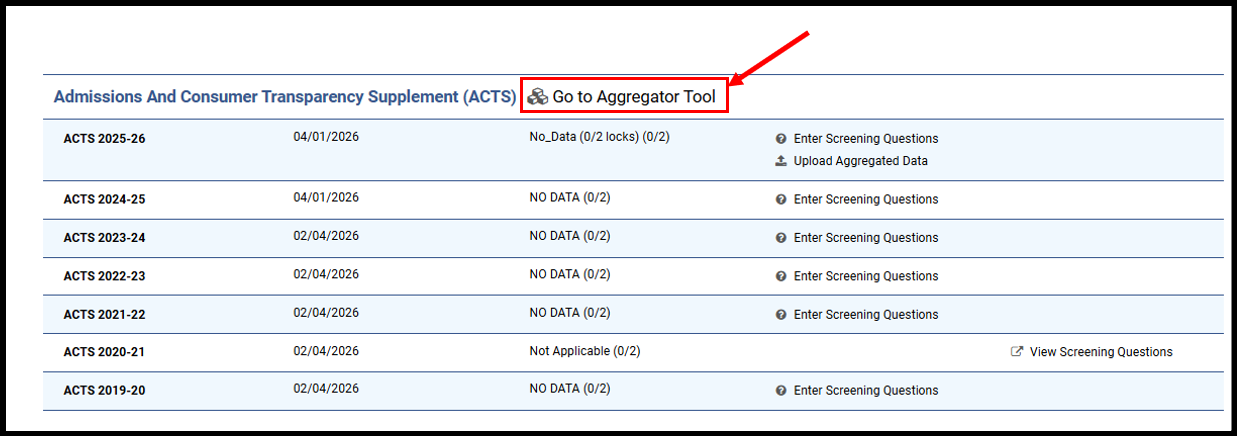Click question mark icon for ACTS 2023-24
Viewport: 1237px width, 436px height.
pyautogui.click(x=781, y=238)
